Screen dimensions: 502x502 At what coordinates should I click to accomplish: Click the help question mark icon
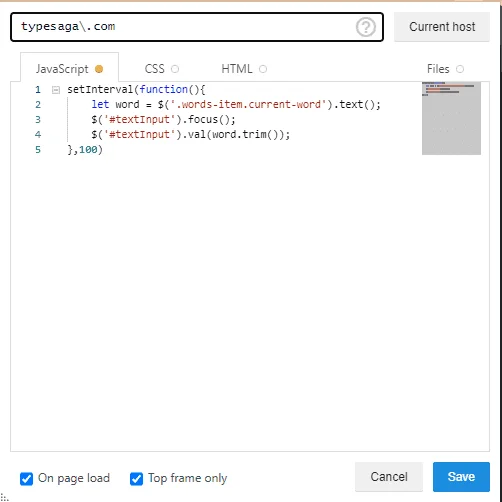click(x=366, y=27)
